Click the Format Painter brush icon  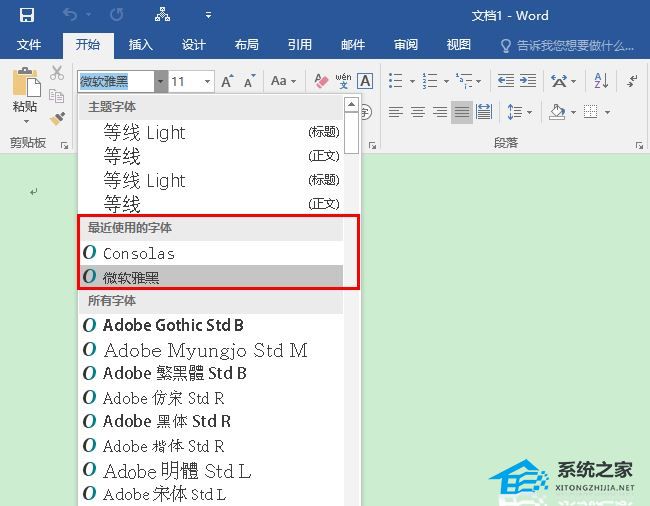(57, 119)
